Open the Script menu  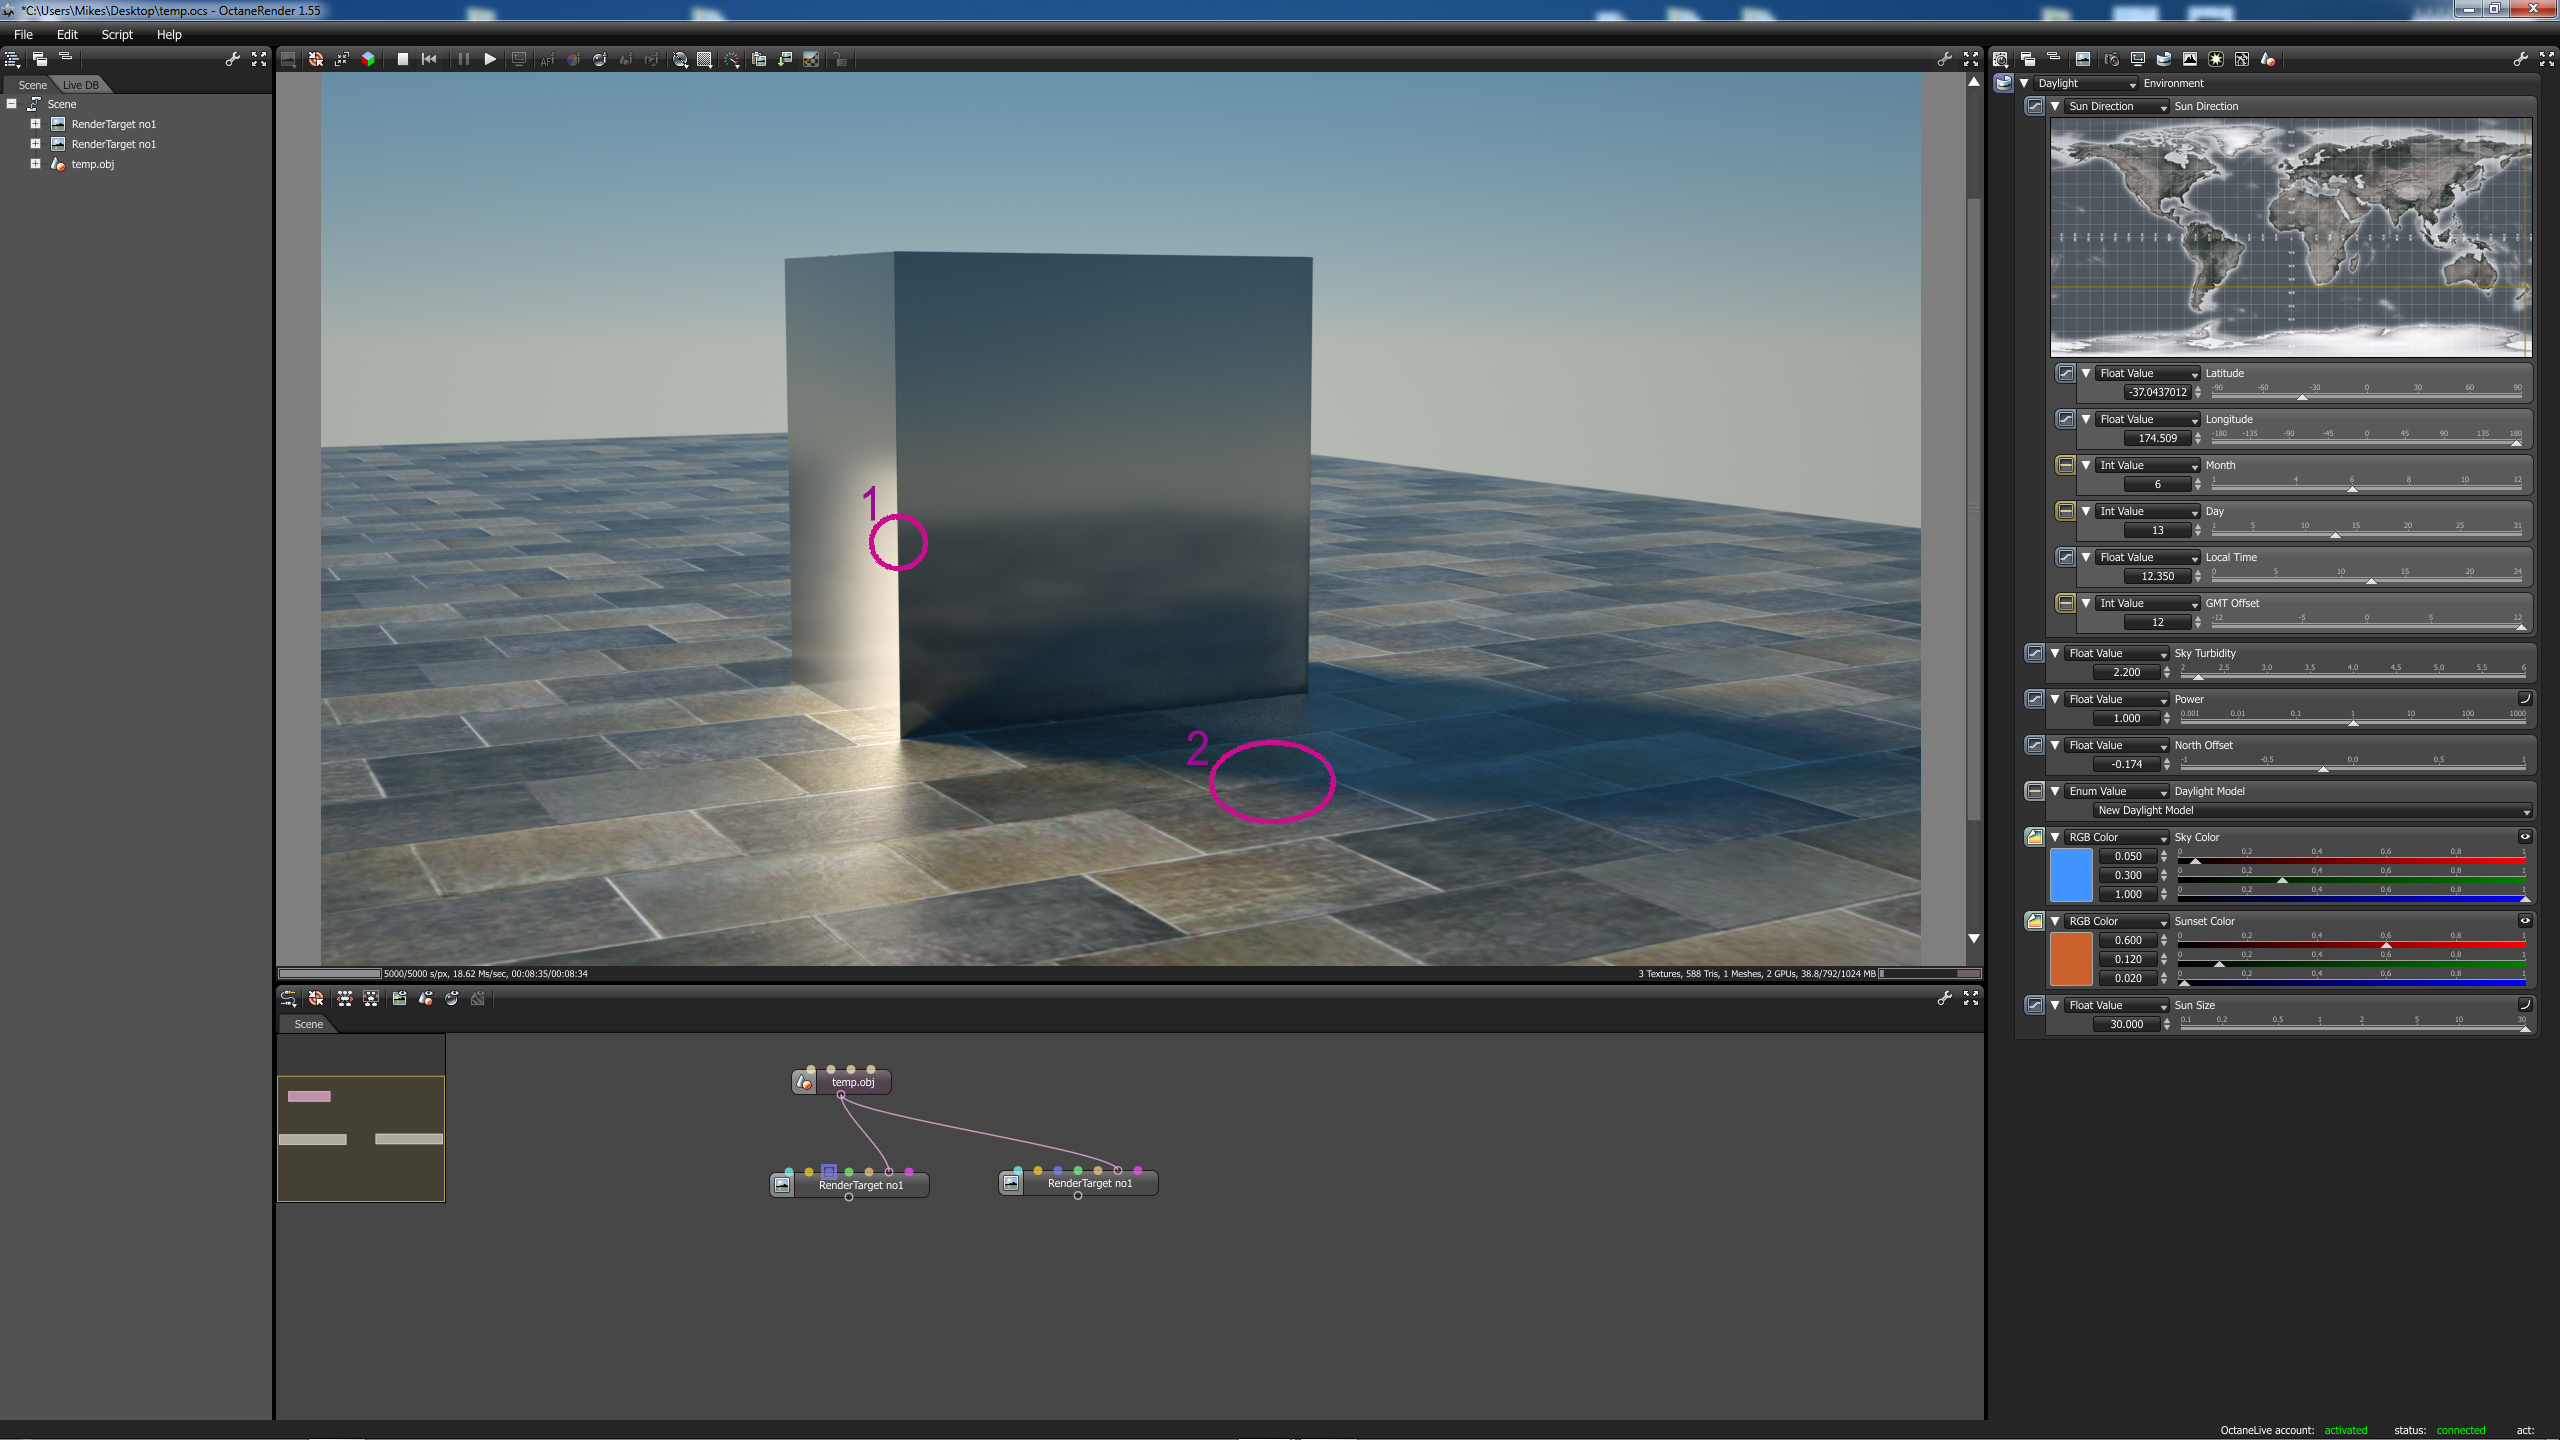click(116, 34)
